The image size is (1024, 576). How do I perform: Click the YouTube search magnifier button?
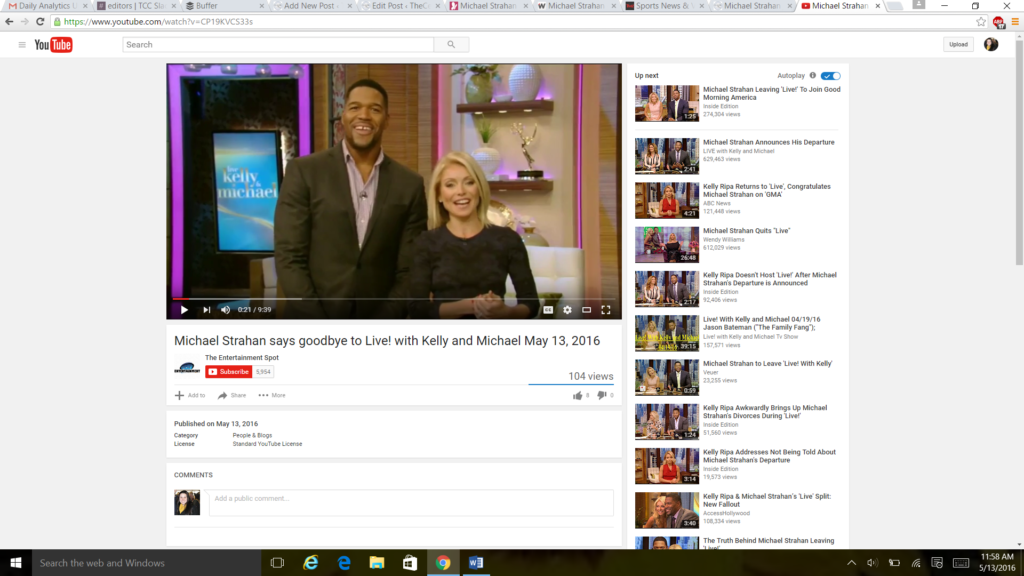pos(451,45)
